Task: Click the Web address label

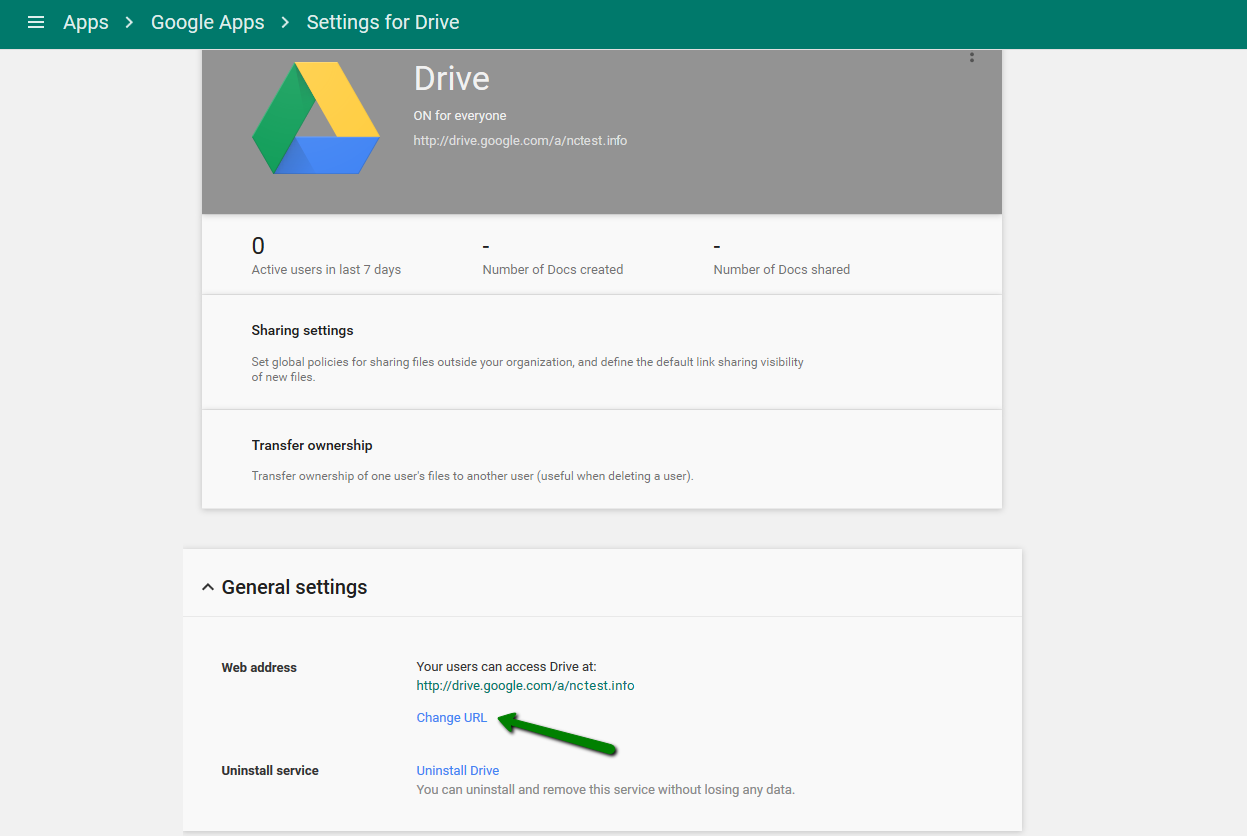Action: coord(259,668)
